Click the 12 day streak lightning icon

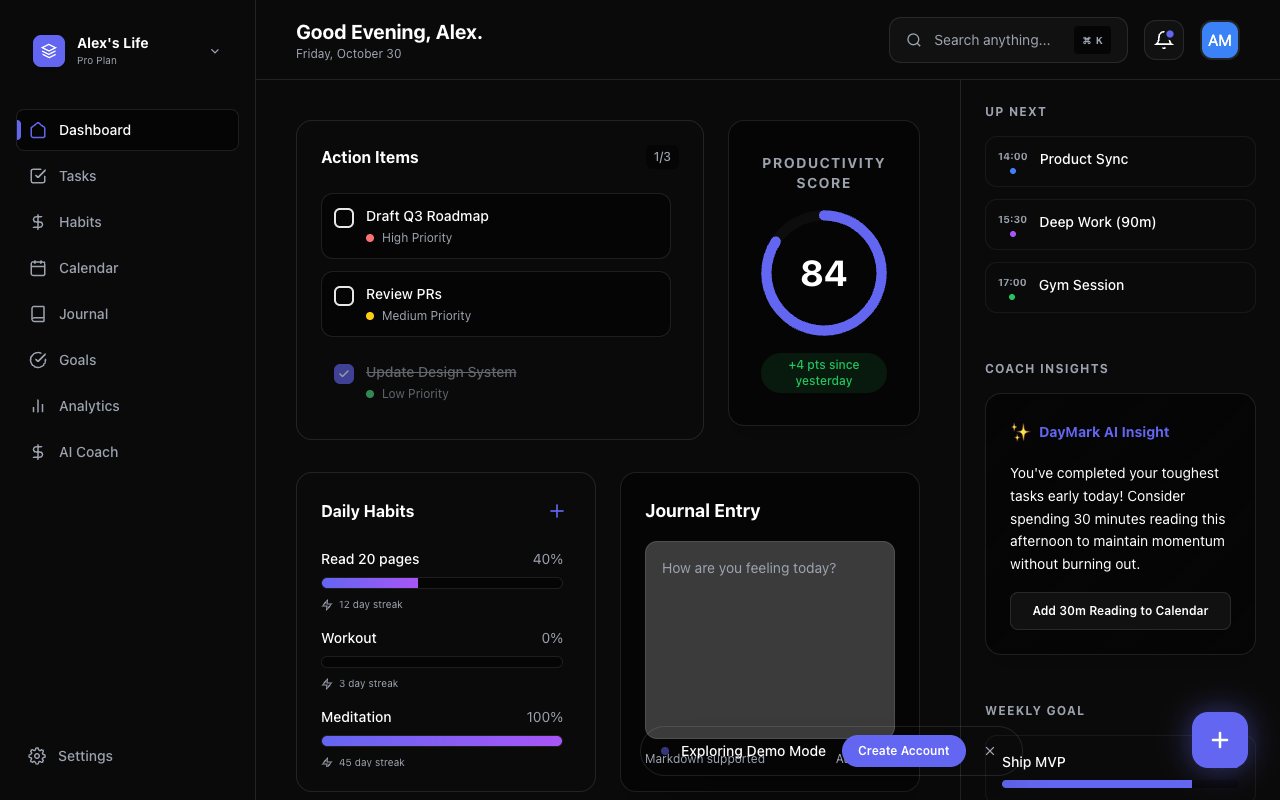(327, 605)
